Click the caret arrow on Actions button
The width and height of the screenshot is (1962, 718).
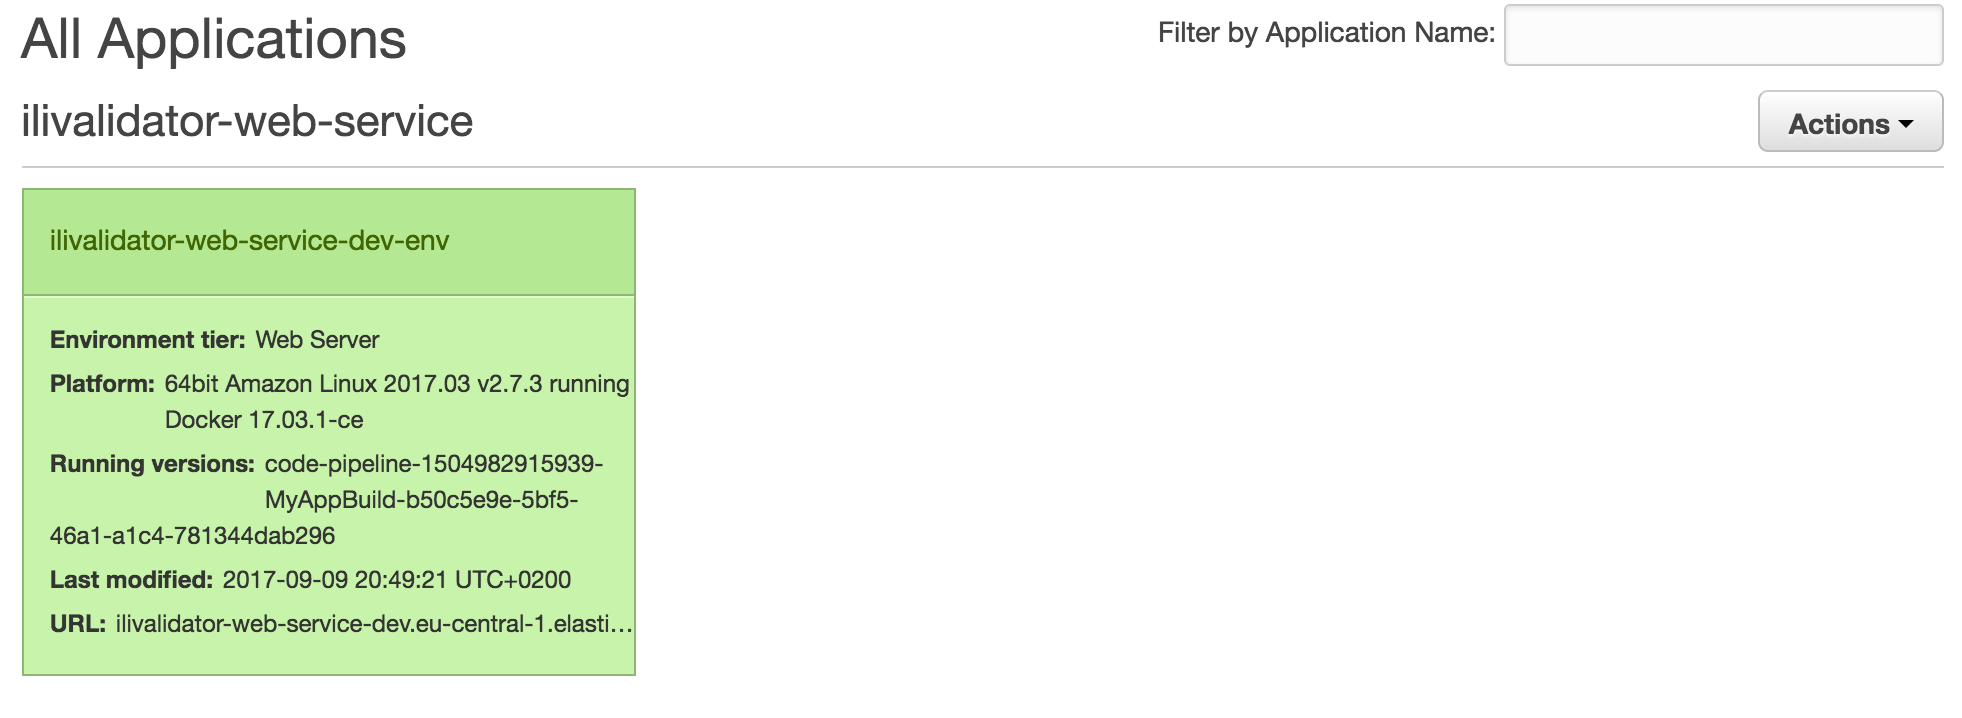click(x=1905, y=125)
